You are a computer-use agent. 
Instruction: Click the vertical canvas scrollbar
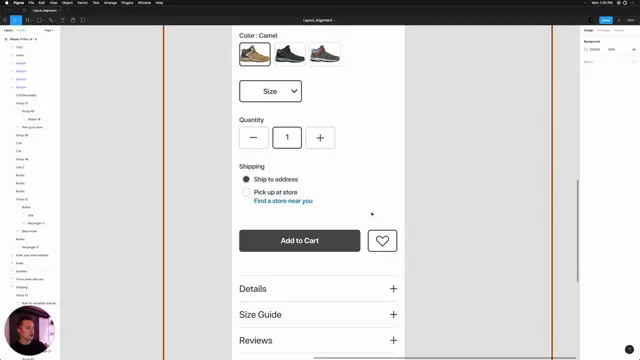click(x=578, y=231)
